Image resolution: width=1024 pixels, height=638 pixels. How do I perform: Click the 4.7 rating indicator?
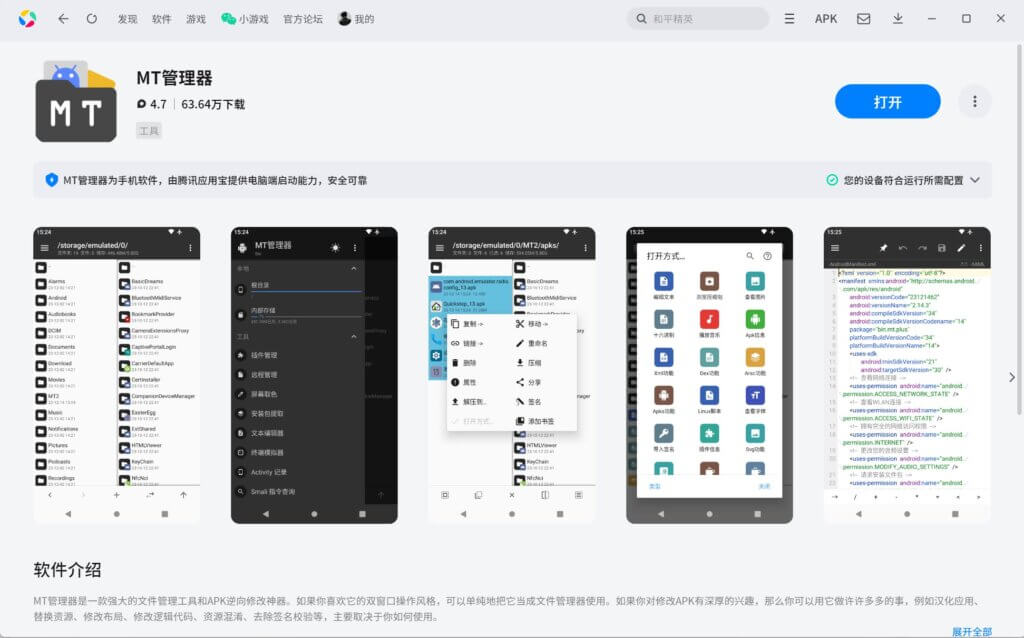point(152,104)
